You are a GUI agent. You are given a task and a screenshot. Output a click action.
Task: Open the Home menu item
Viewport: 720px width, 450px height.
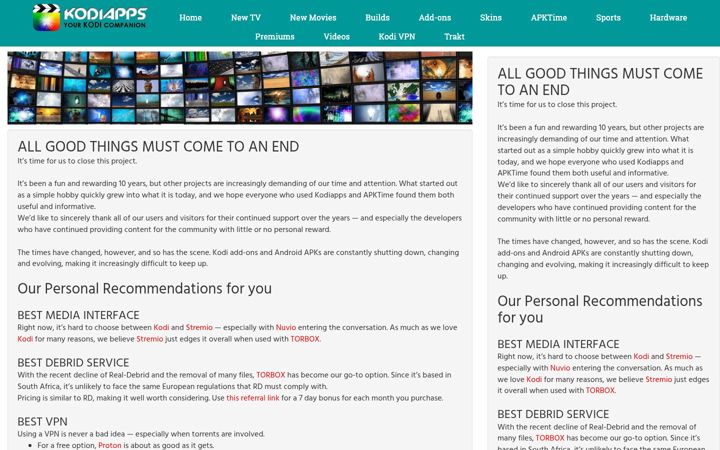tap(191, 18)
